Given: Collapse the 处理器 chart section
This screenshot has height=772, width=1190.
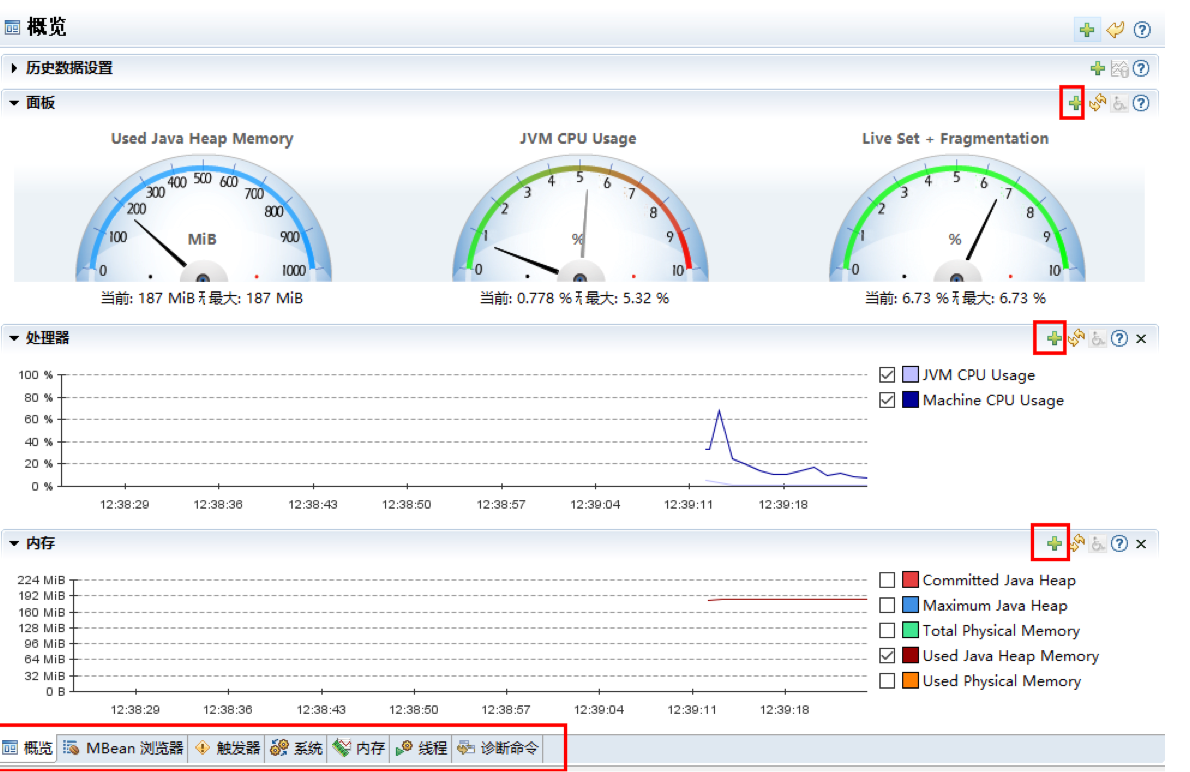Looking at the screenshot, I should coord(14,338).
